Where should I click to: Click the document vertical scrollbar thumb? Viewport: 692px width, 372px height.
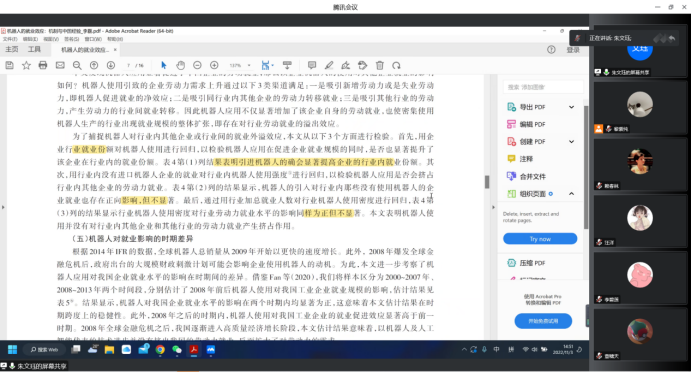pos(487,182)
